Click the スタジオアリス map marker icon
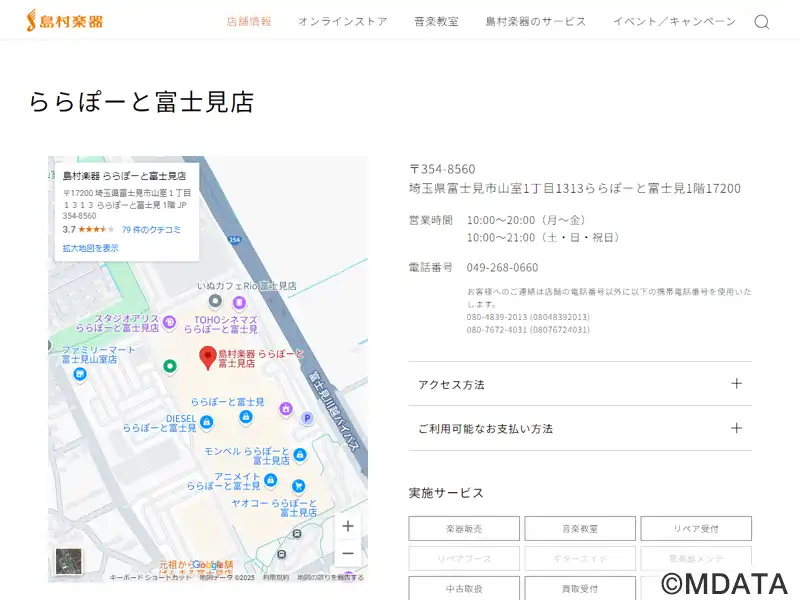Viewport: 800px width, 600px height. (x=169, y=322)
